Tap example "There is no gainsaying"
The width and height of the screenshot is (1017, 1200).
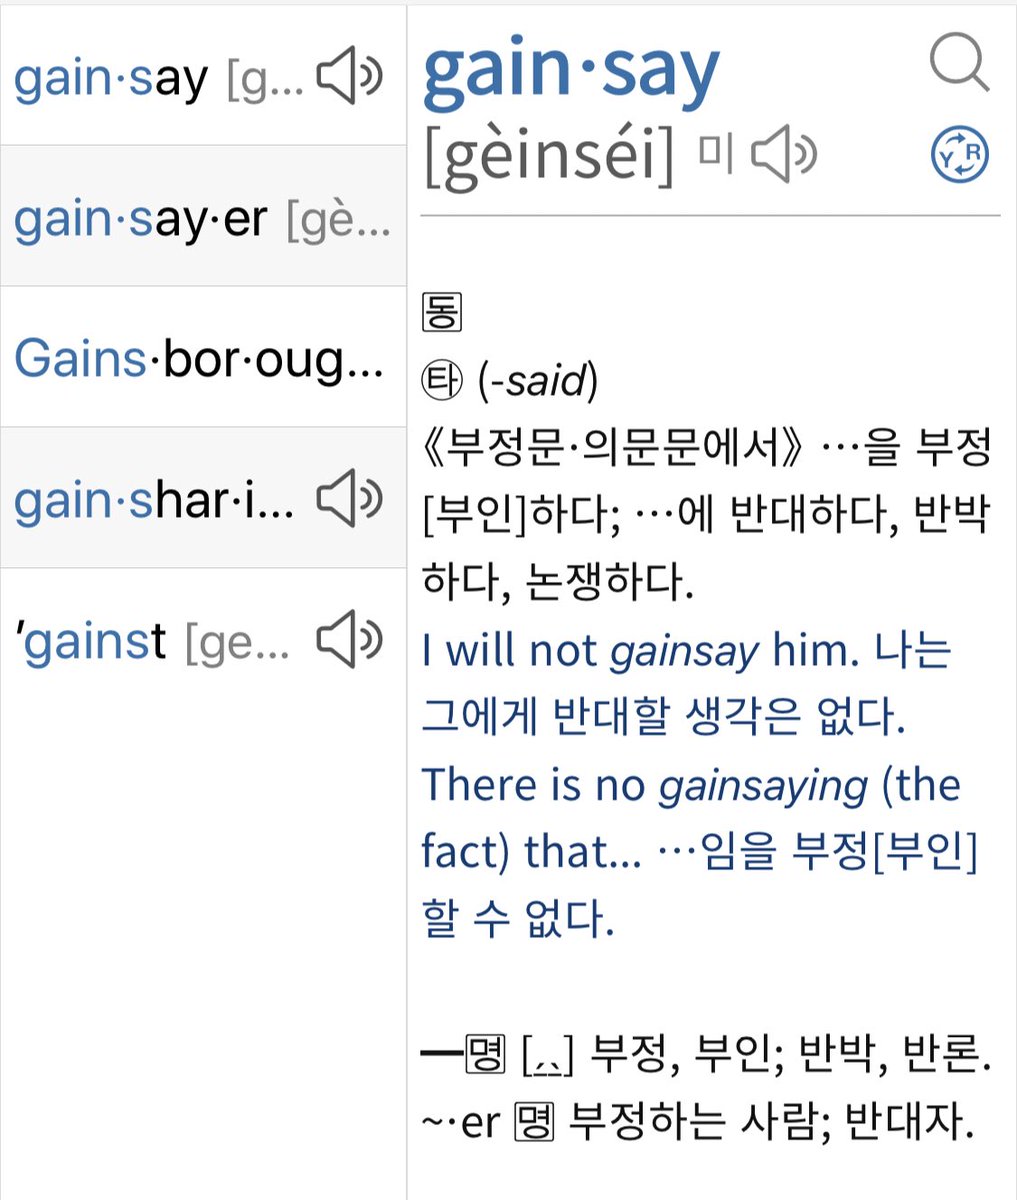[690, 786]
